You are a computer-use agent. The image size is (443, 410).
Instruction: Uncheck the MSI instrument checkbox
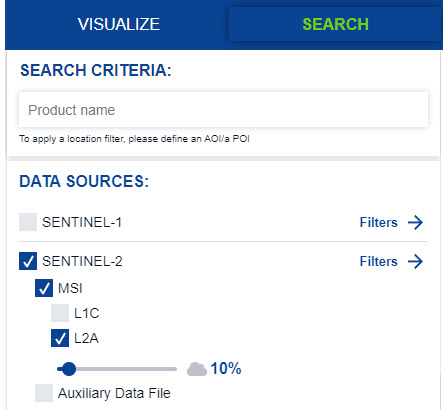(44, 288)
